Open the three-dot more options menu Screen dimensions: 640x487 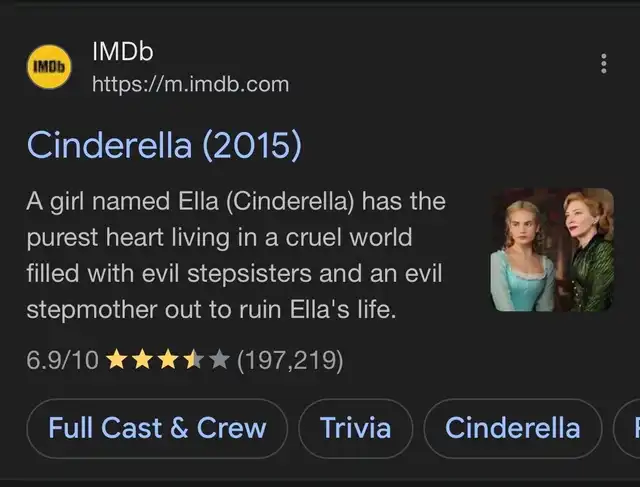[604, 64]
